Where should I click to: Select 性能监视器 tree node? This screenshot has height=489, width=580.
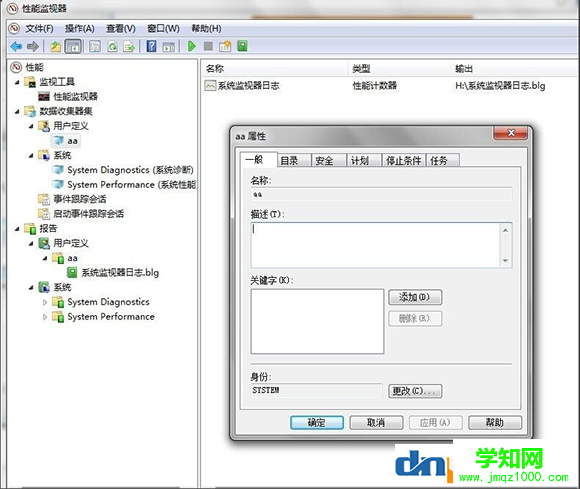click(x=75, y=97)
